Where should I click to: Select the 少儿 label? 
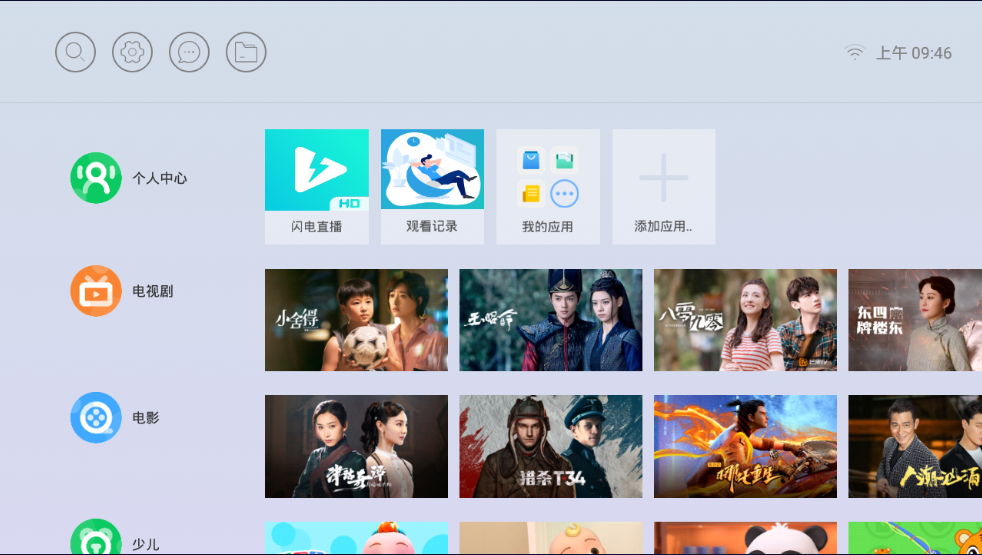146,544
